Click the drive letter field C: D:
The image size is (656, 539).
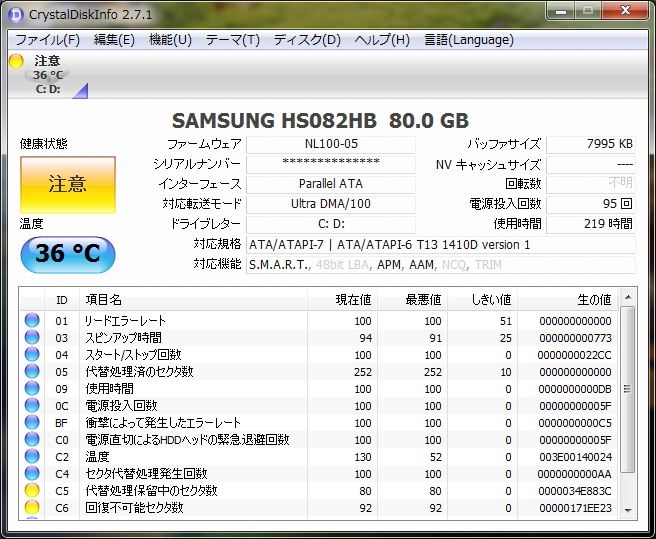[331, 224]
